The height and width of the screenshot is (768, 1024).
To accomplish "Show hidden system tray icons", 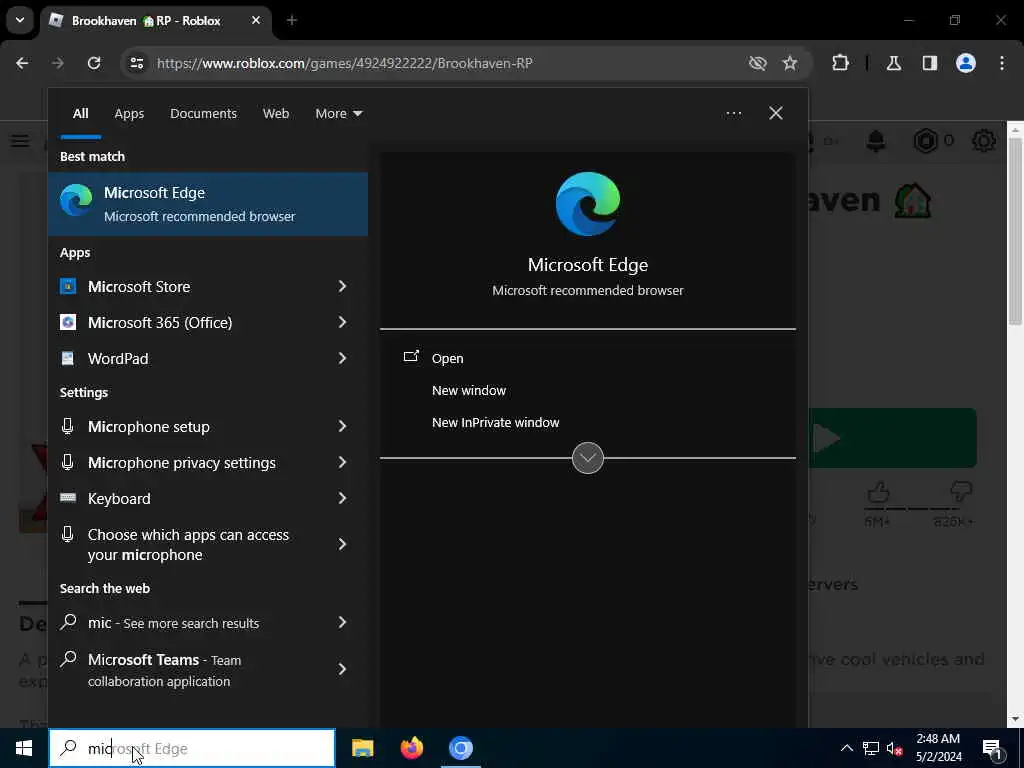I will coord(846,748).
